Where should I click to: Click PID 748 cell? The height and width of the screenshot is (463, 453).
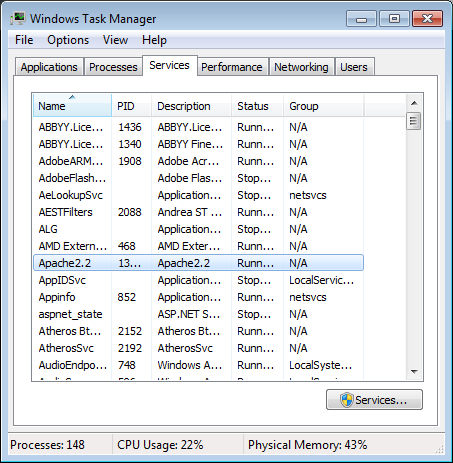[127, 365]
